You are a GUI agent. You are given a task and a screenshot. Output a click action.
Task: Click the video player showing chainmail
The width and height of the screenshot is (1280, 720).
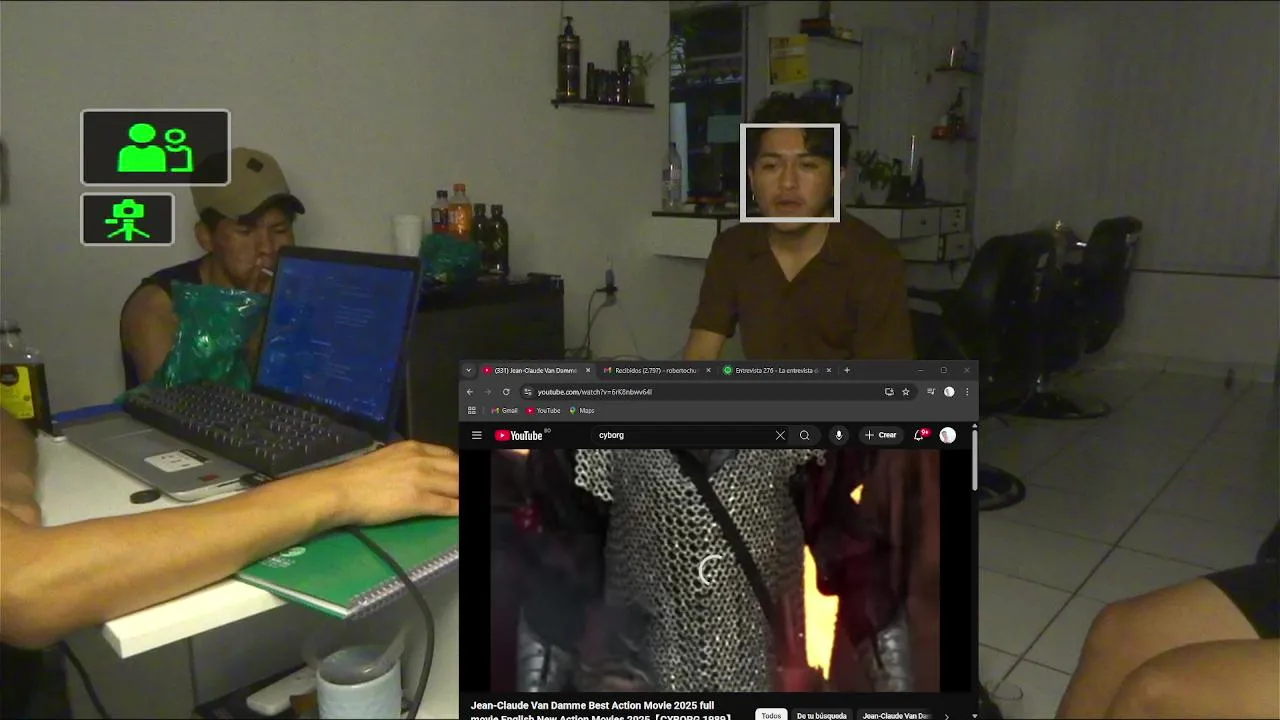pos(715,570)
